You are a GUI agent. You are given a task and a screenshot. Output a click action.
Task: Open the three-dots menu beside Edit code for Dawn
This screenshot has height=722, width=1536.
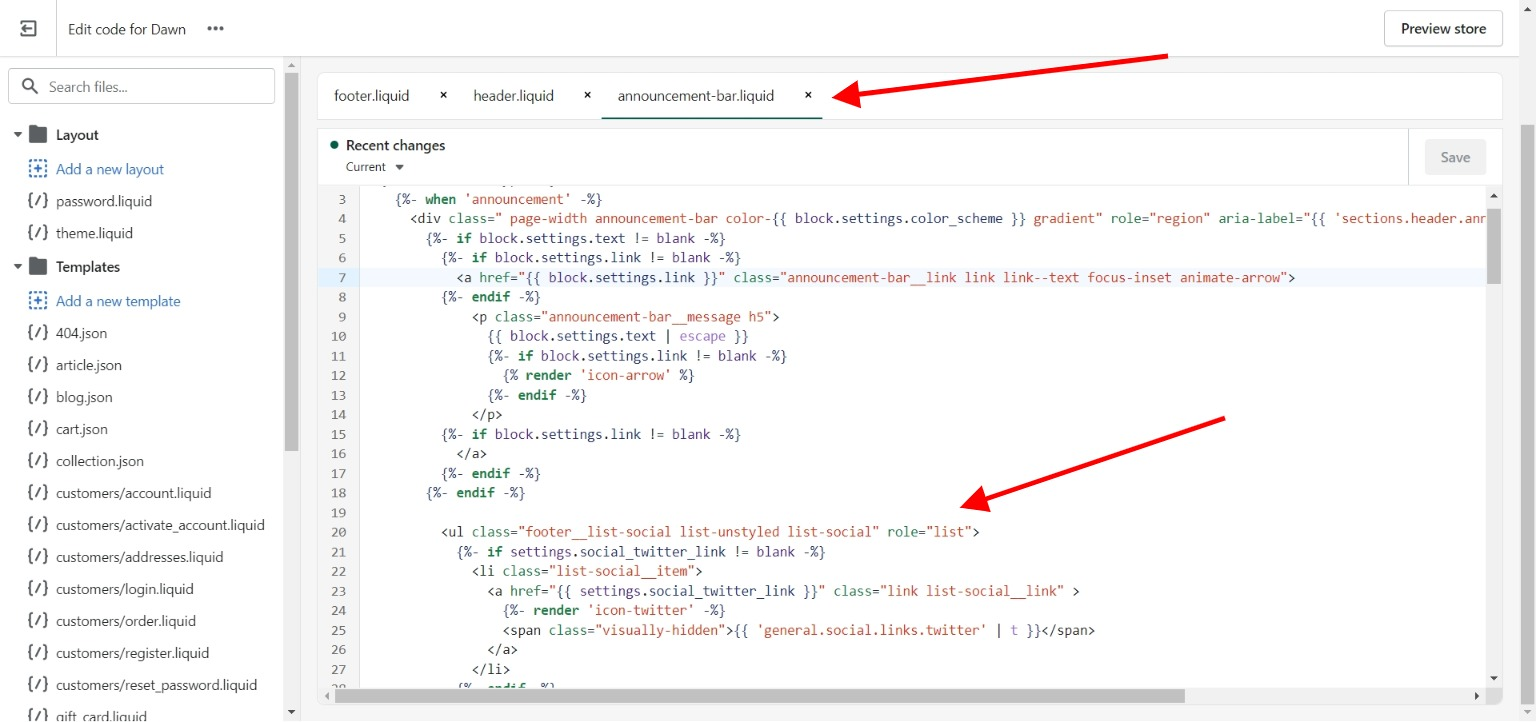[215, 29]
